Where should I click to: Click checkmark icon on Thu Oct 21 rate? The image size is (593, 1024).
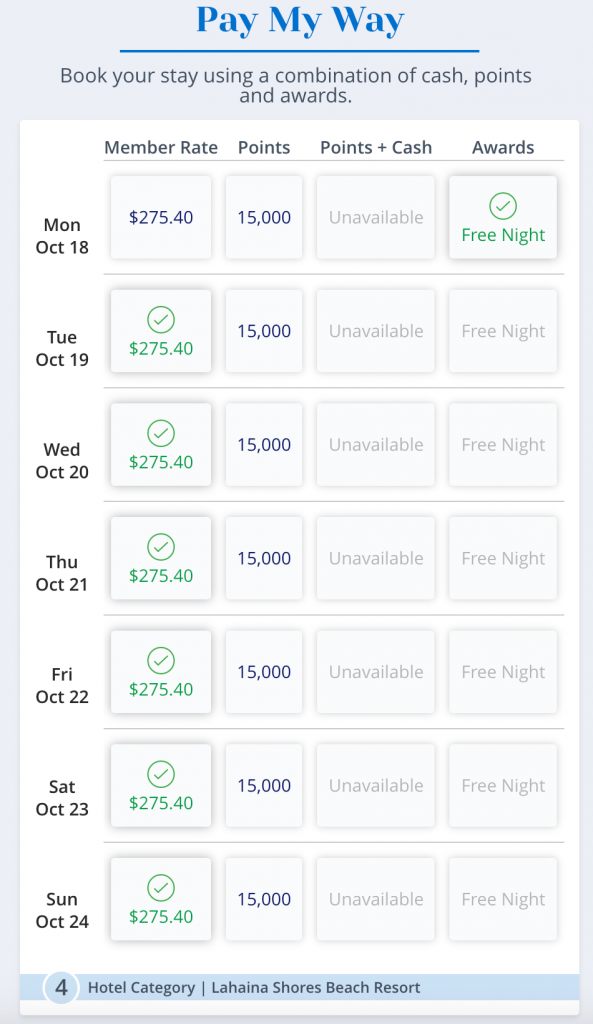click(x=161, y=547)
